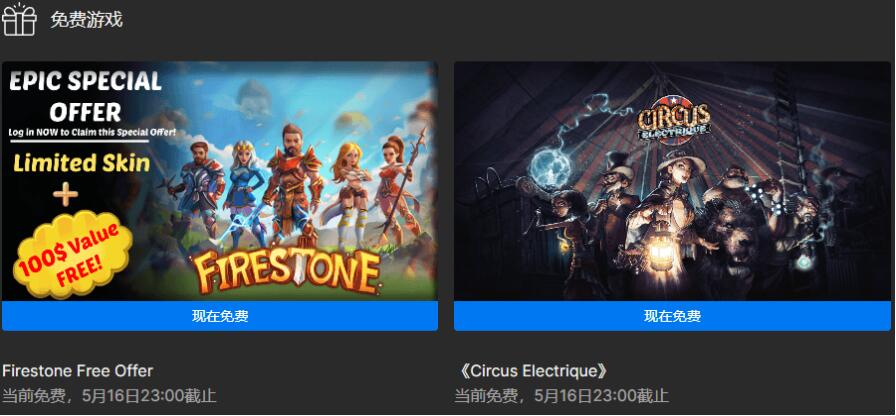Click the expiry date text below 《Circus Electrique》
896x416 pixels.
pyautogui.click(x=562, y=395)
